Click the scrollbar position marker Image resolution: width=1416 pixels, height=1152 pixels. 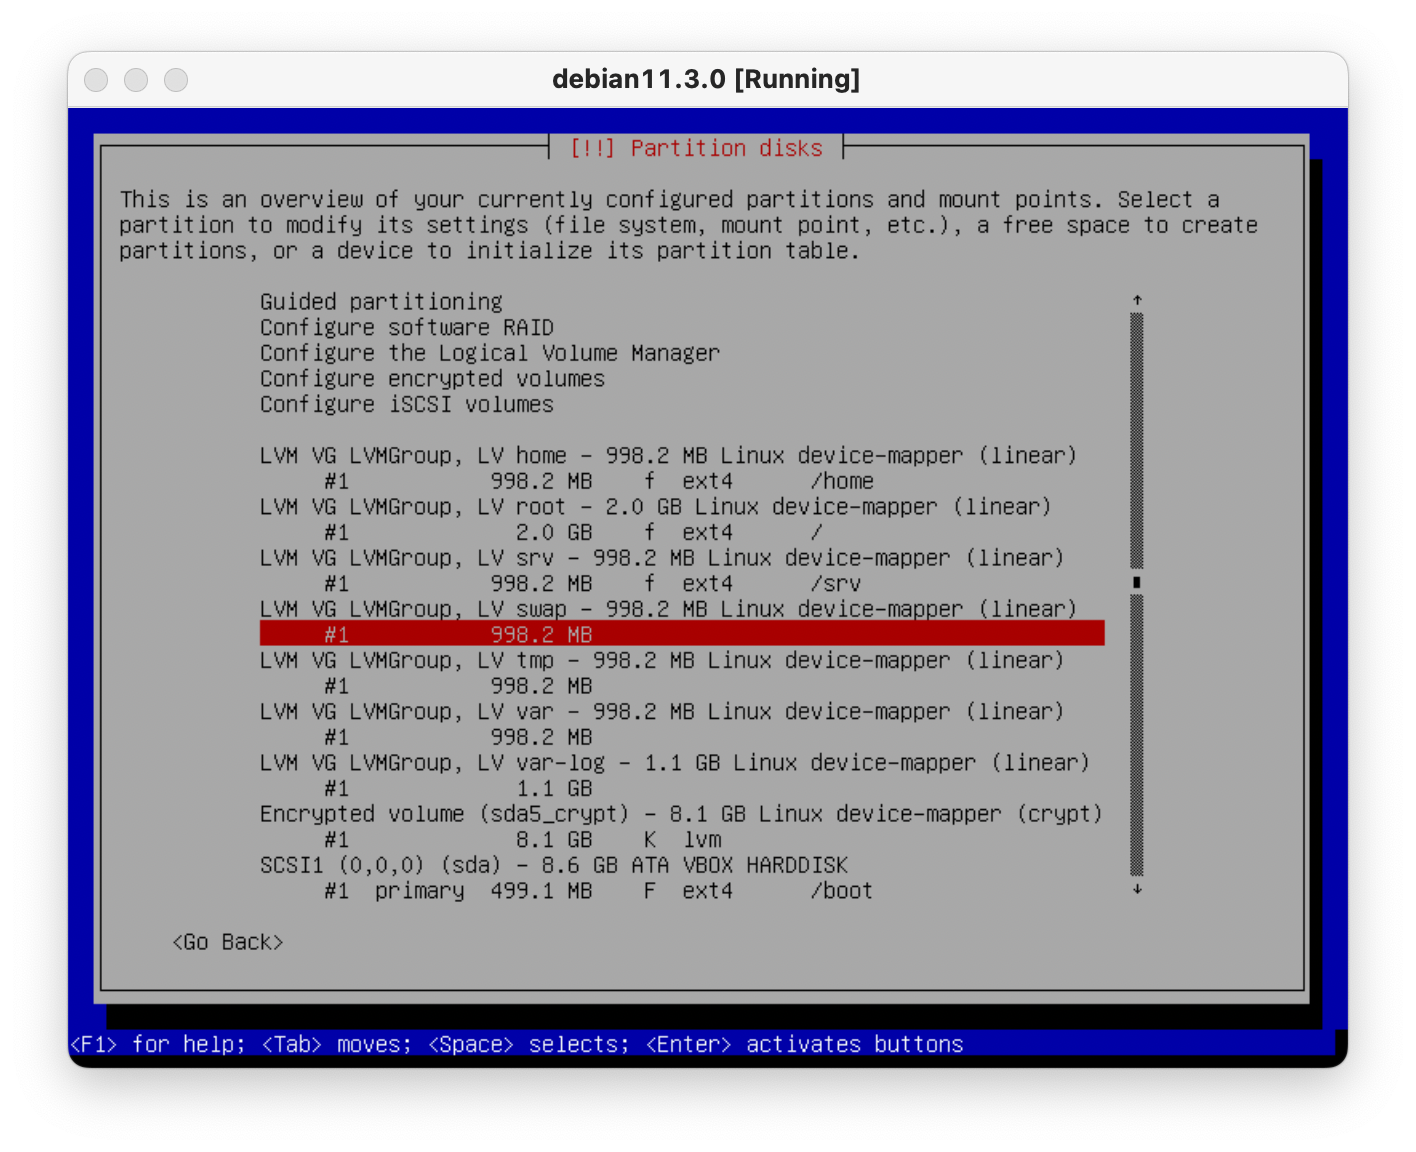click(1137, 582)
